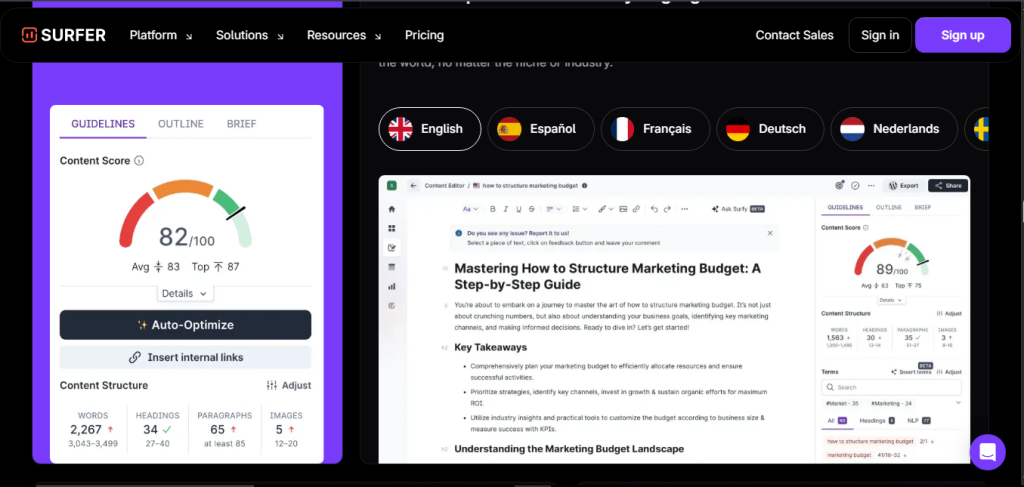
Task: Open the Resources dropdown menu
Action: (x=344, y=35)
